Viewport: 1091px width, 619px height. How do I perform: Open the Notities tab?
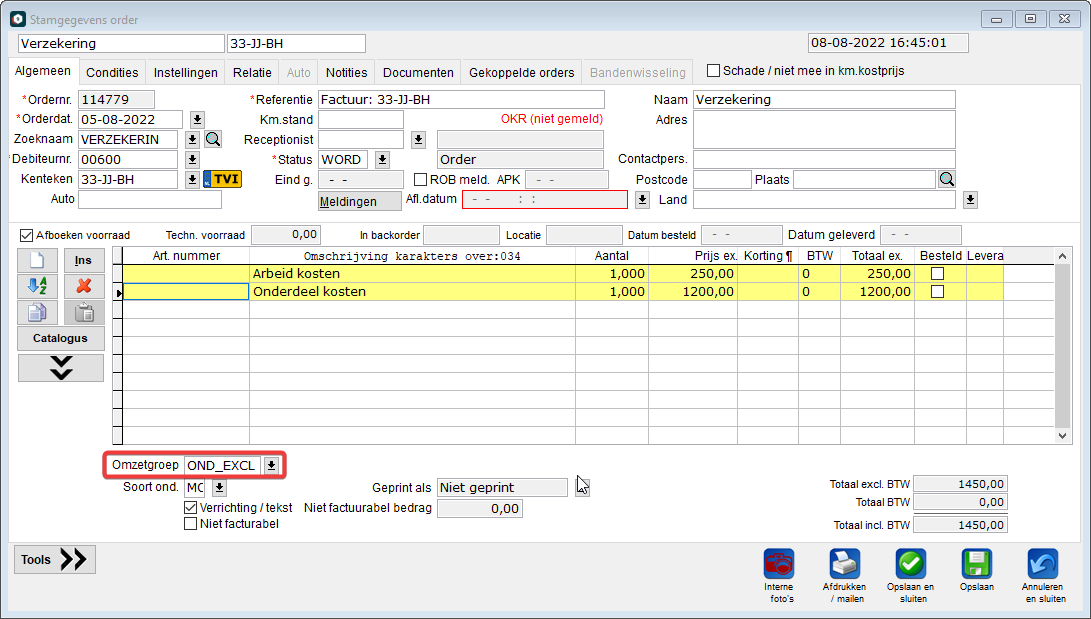point(347,72)
